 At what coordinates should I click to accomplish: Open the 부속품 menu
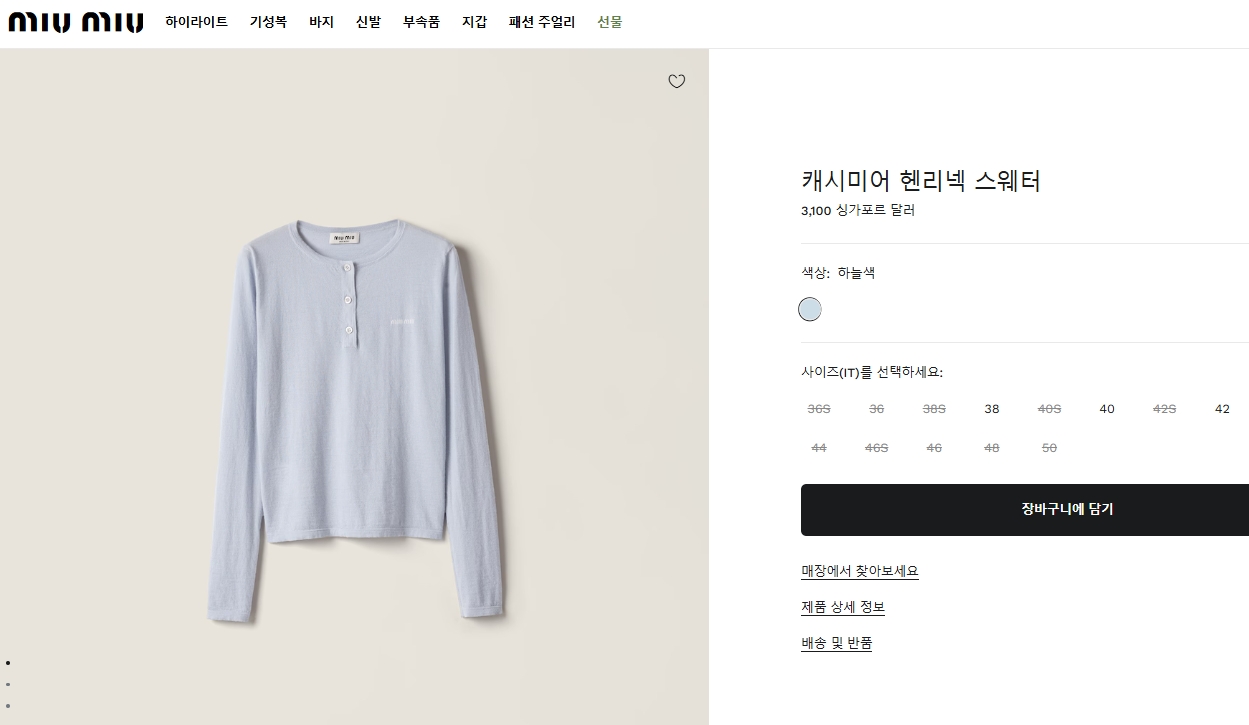(x=421, y=22)
